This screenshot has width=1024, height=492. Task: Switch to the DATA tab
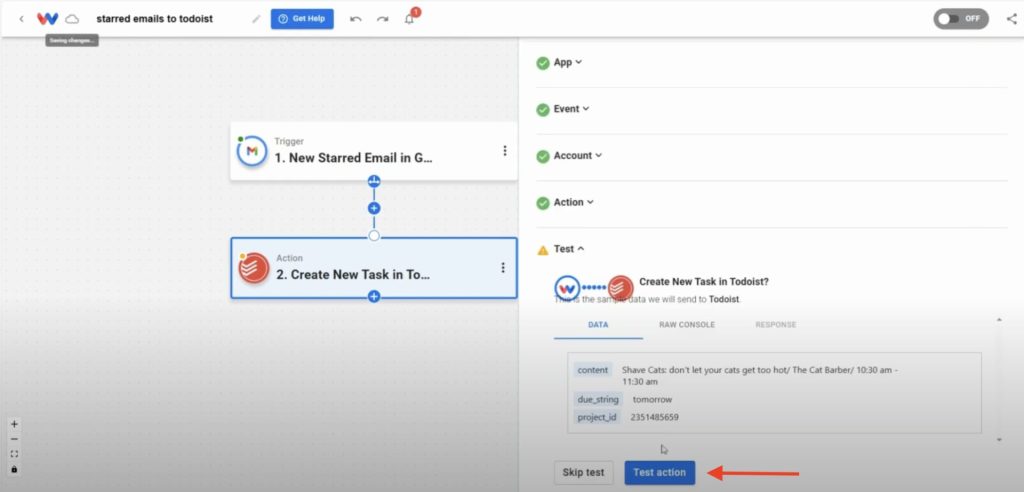point(598,325)
